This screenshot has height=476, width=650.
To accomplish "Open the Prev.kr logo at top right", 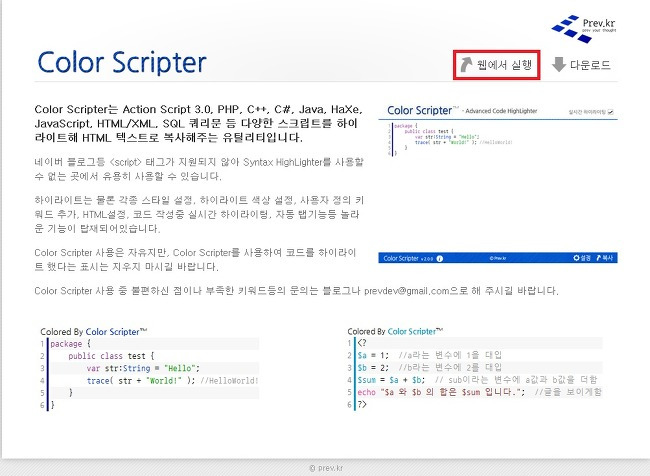I will pyautogui.click(x=583, y=29).
